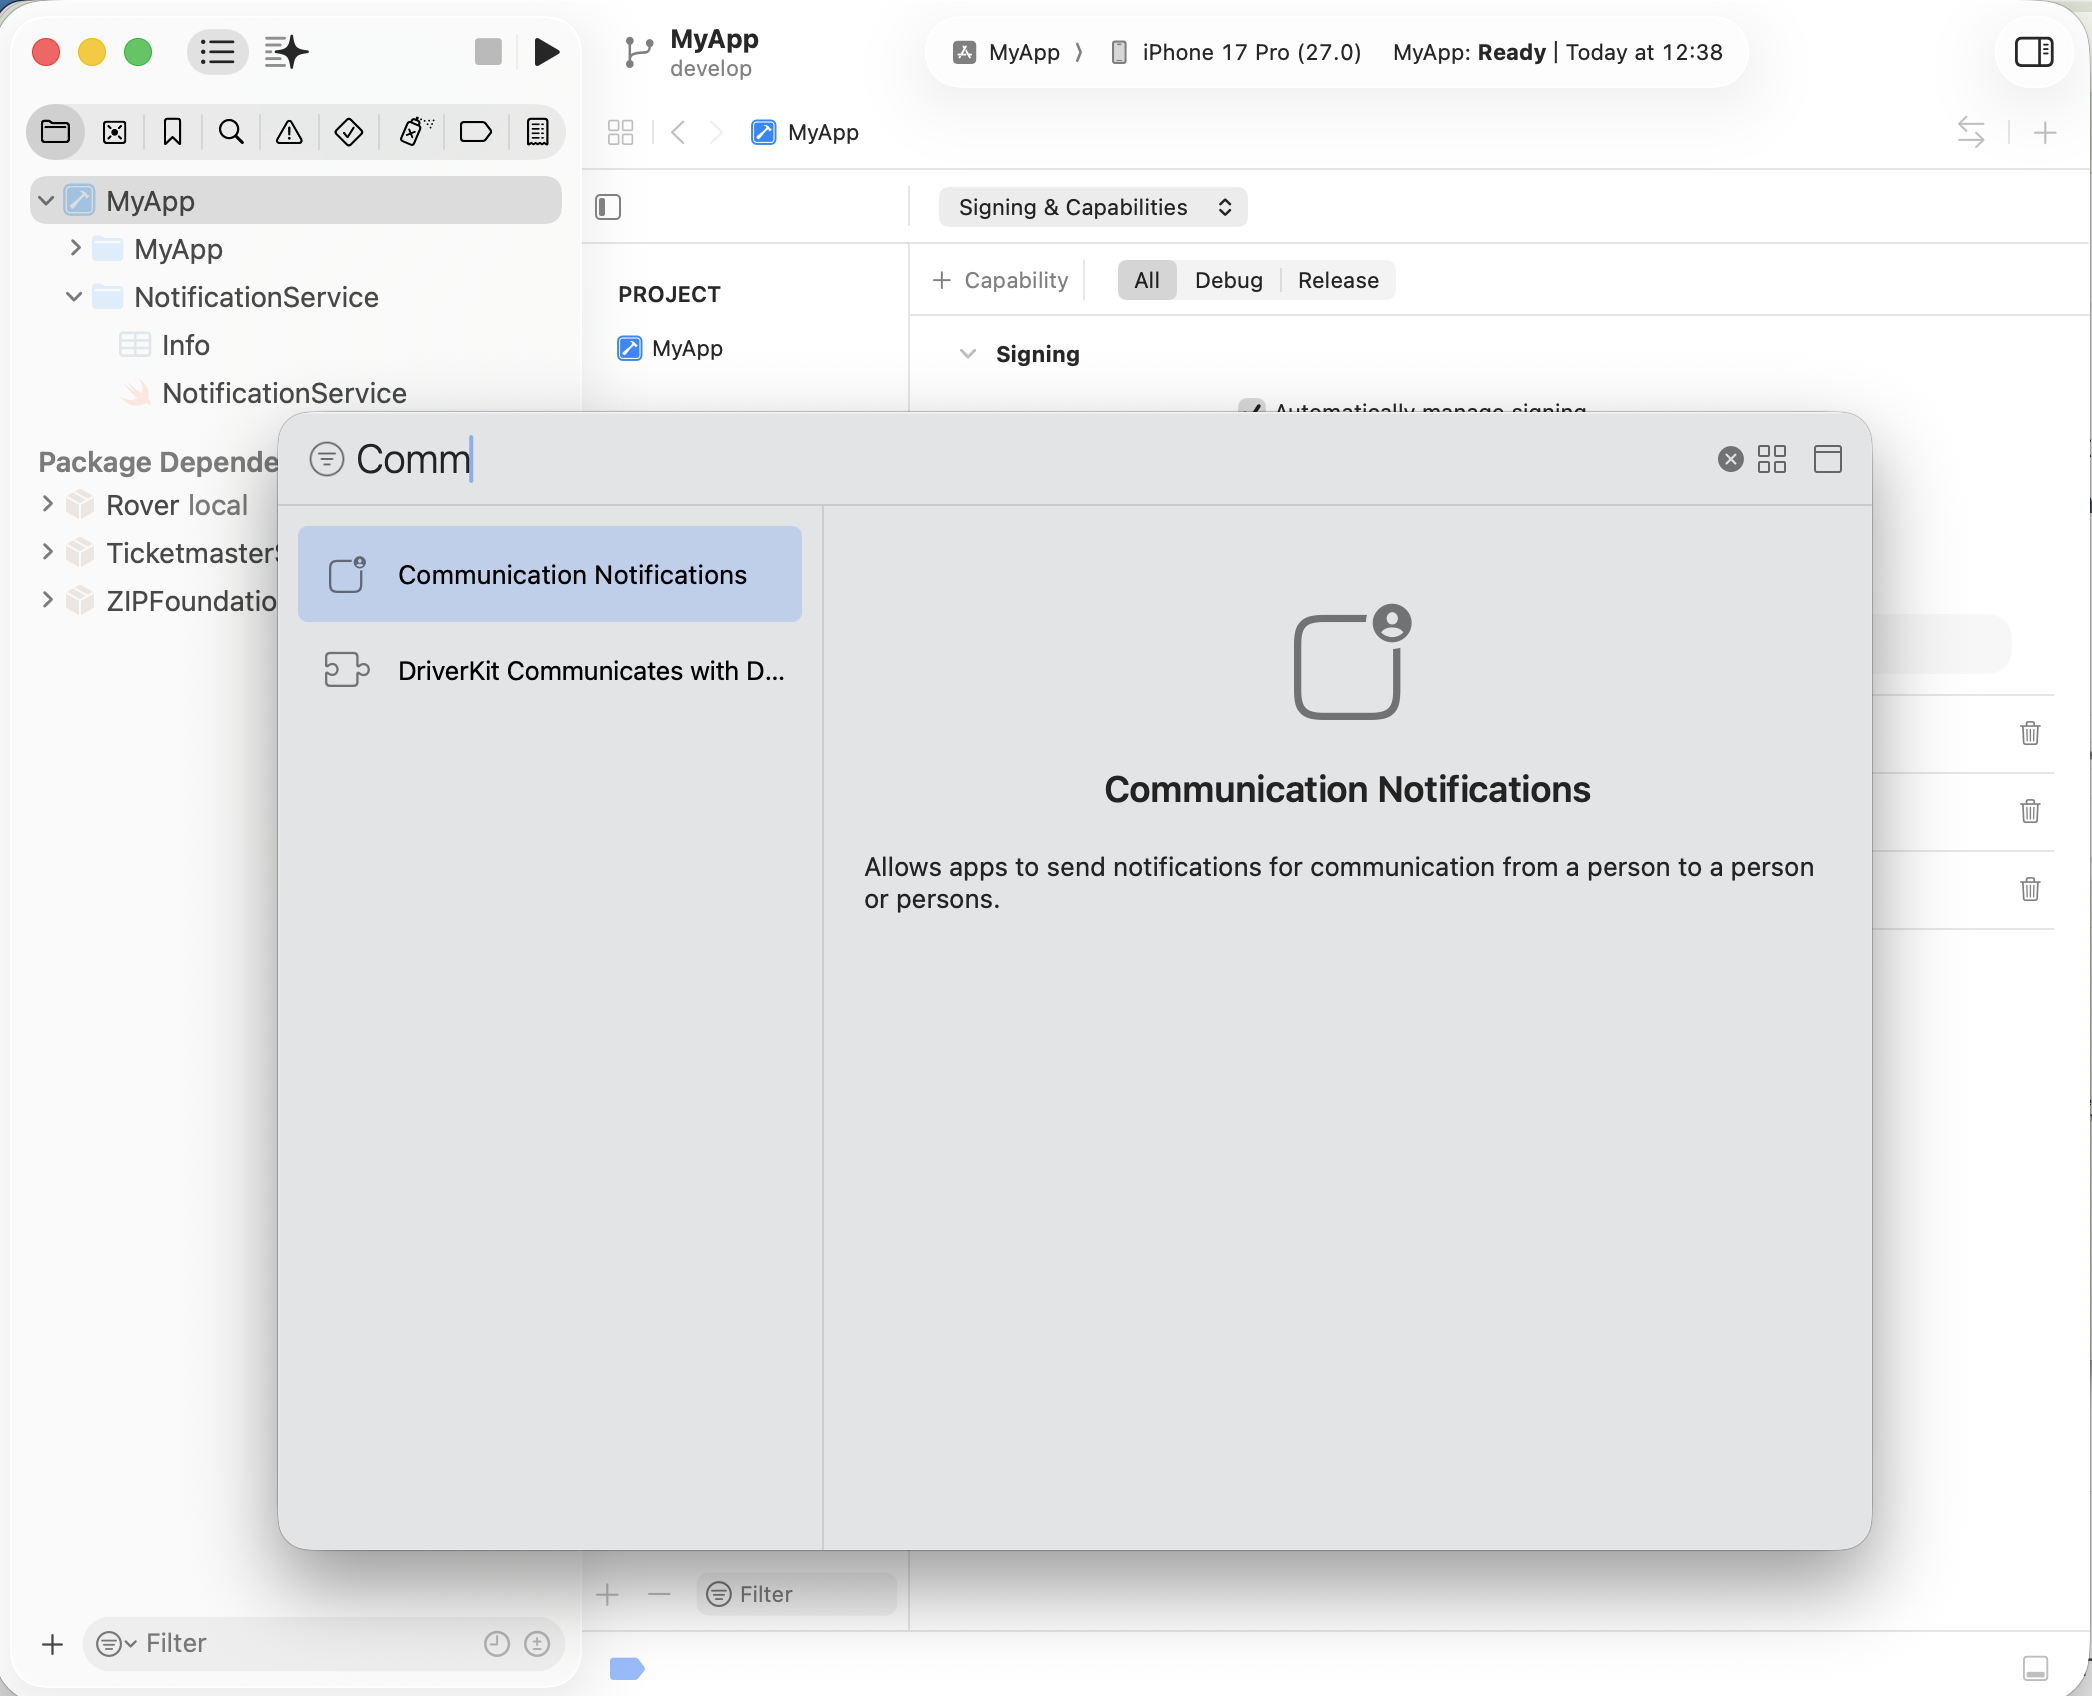Click the Run play button
This screenshot has width=2092, height=1696.
[x=546, y=52]
